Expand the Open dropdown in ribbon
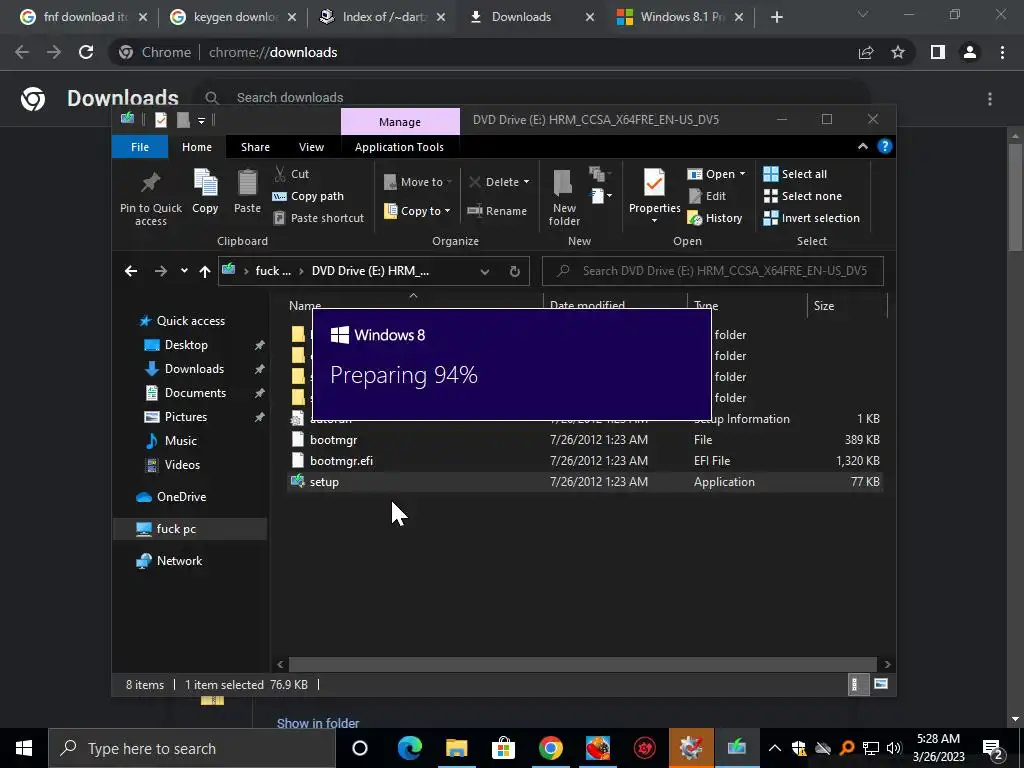This screenshot has height=768, width=1024. [x=743, y=174]
